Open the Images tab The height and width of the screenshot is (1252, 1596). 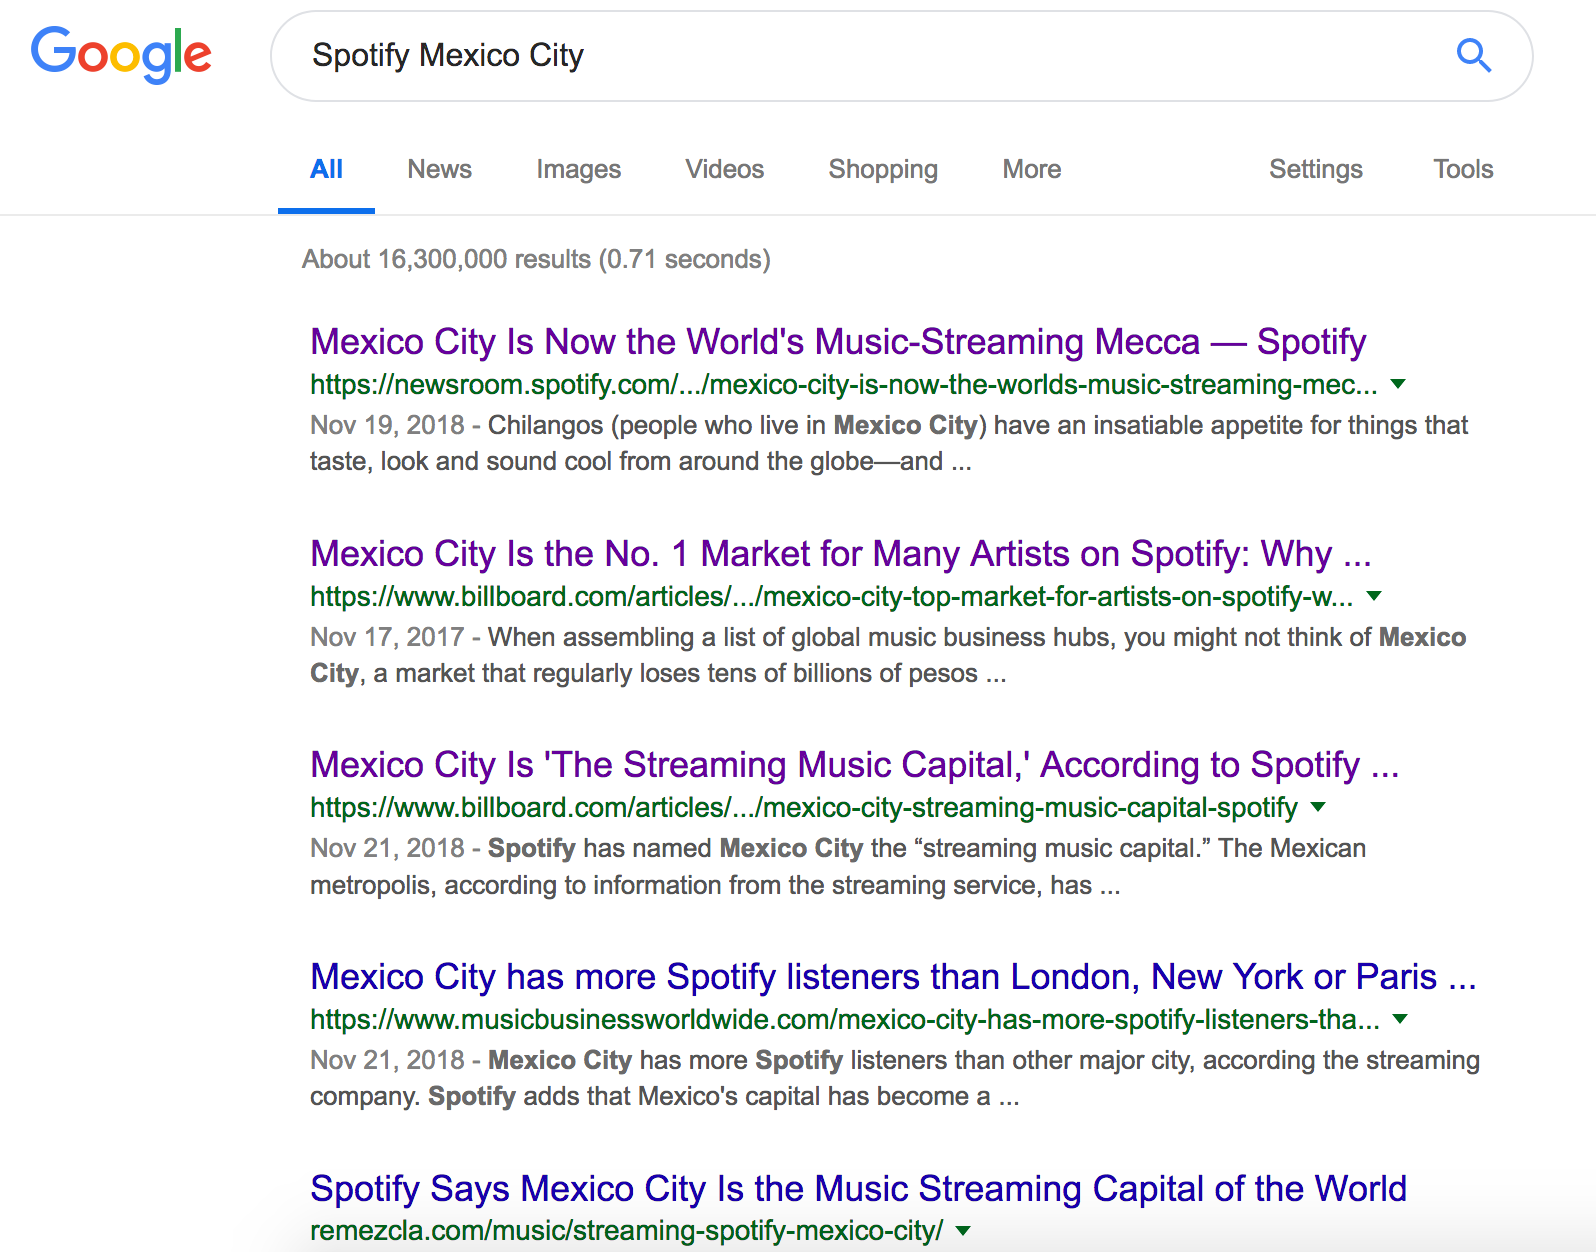tap(578, 169)
